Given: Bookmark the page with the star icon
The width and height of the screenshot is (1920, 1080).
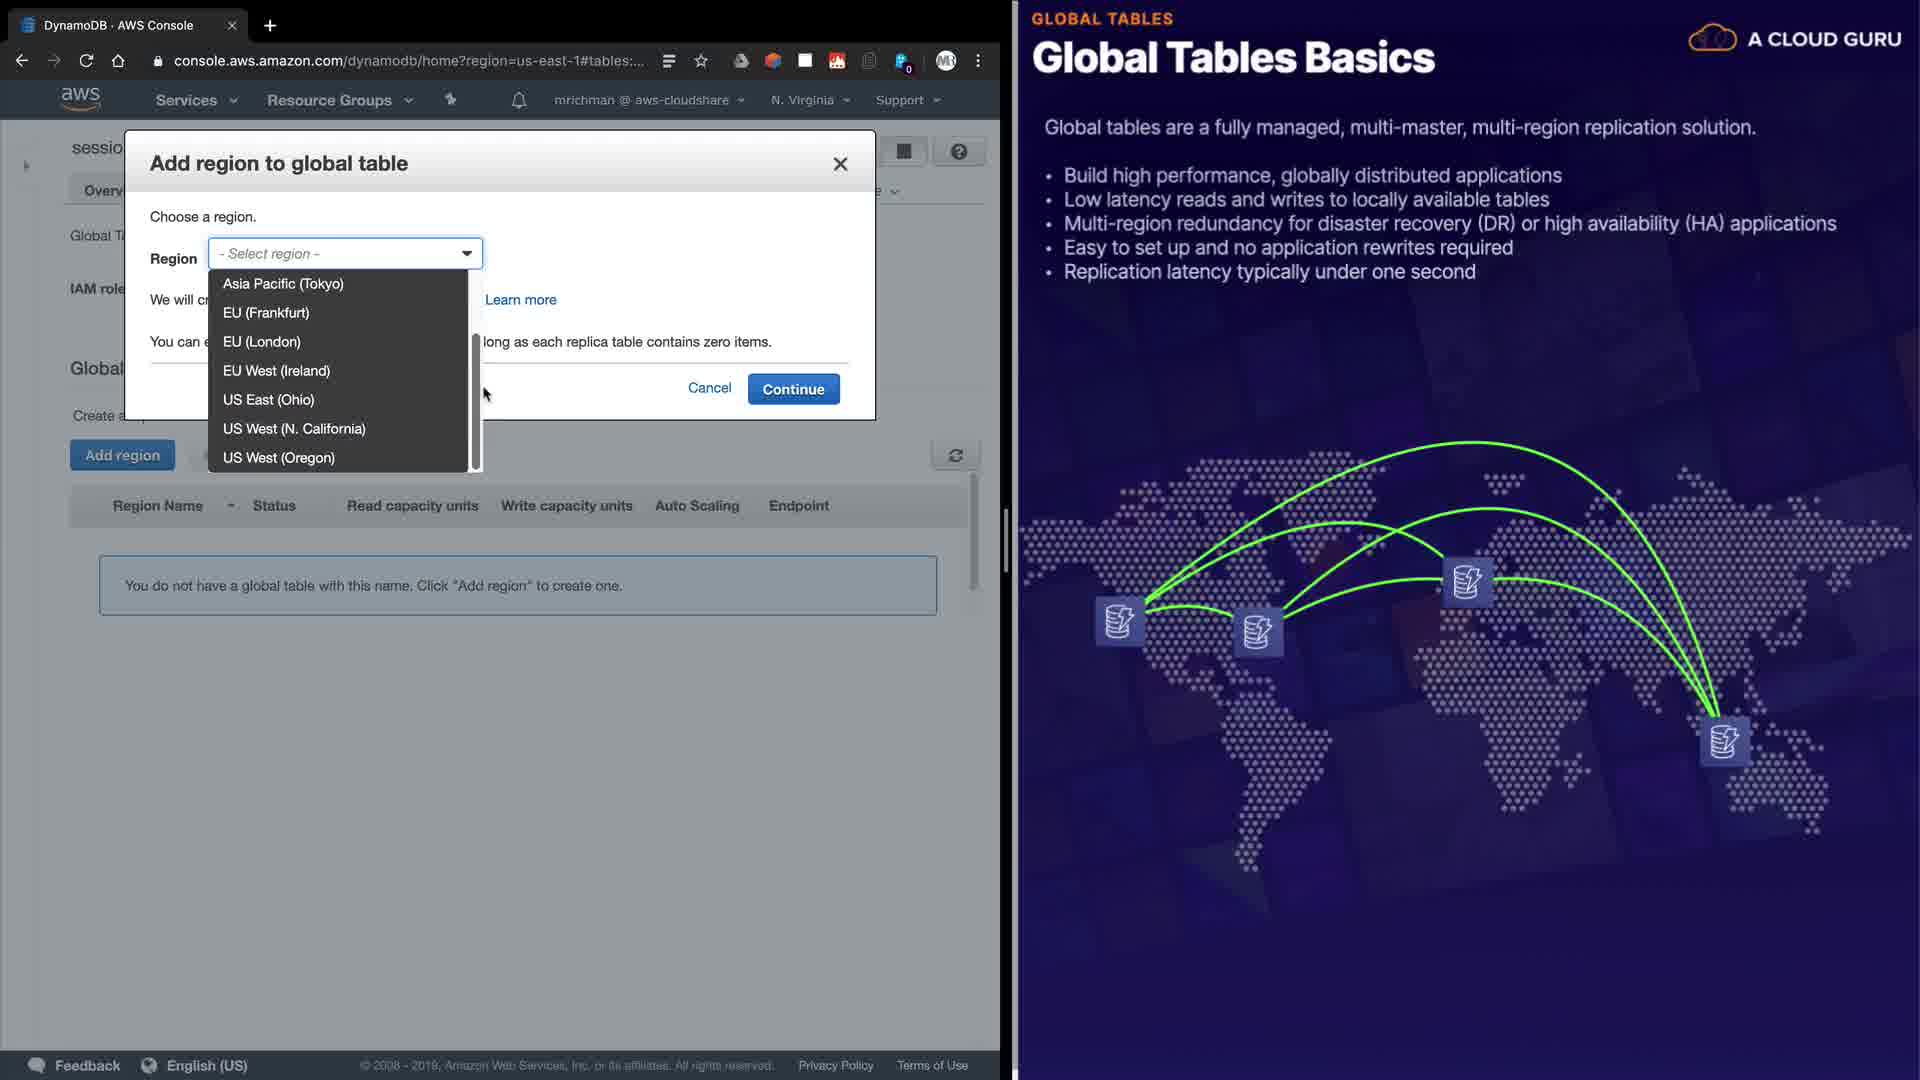Looking at the screenshot, I should coord(701,61).
